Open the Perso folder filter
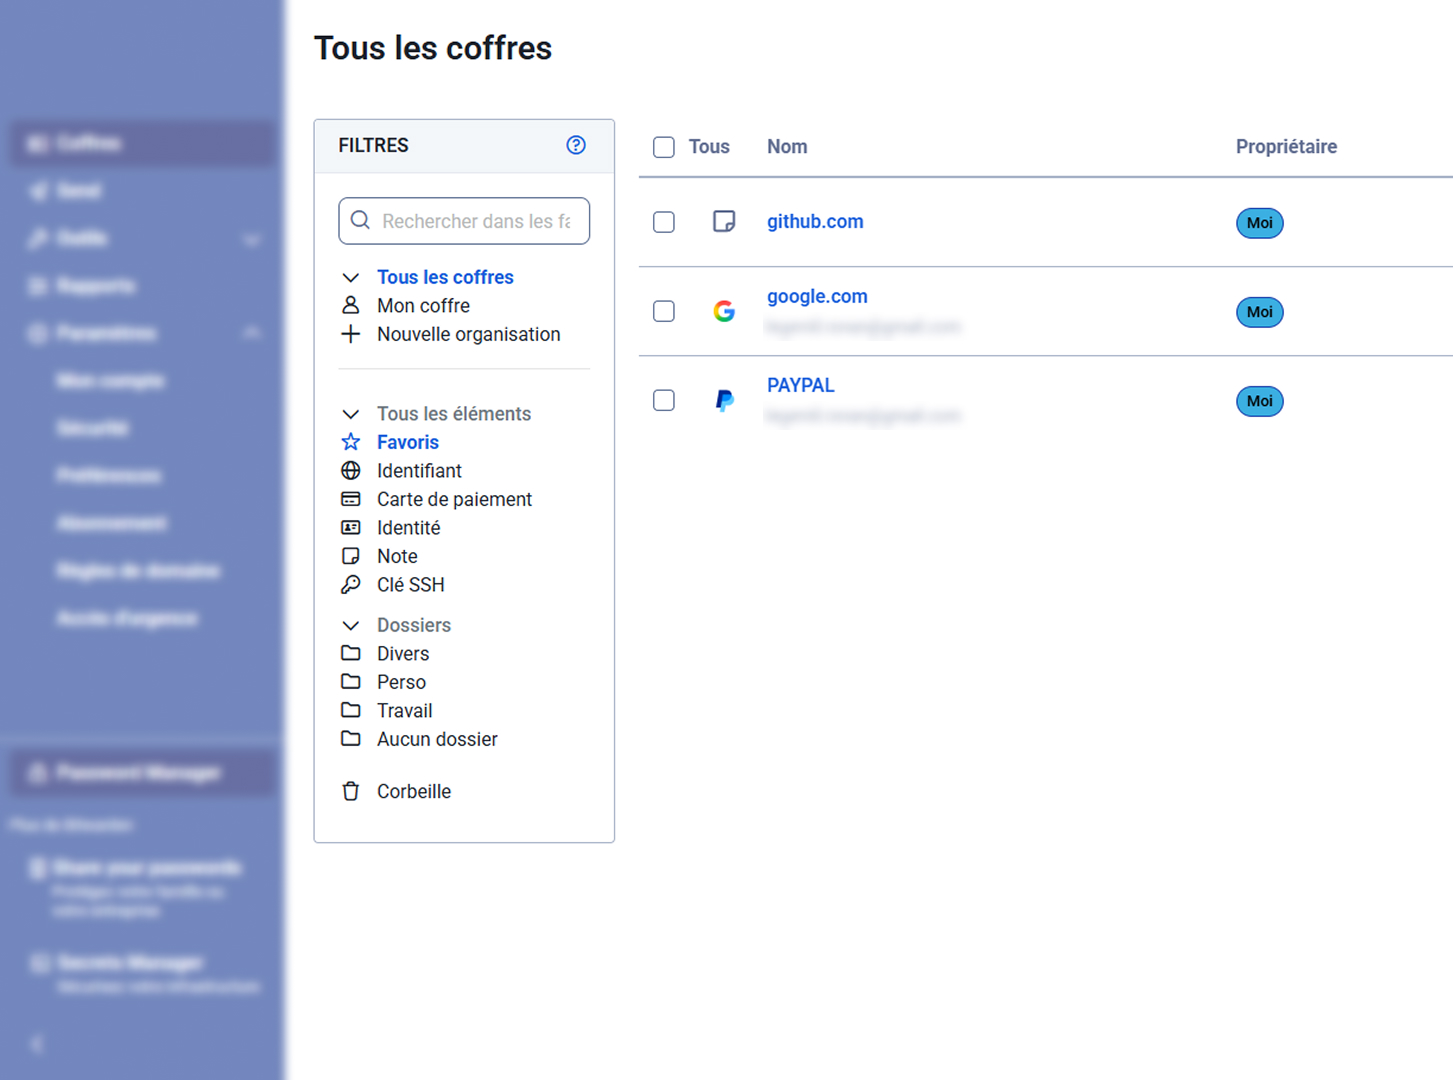The height and width of the screenshot is (1080, 1453). pos(401,682)
